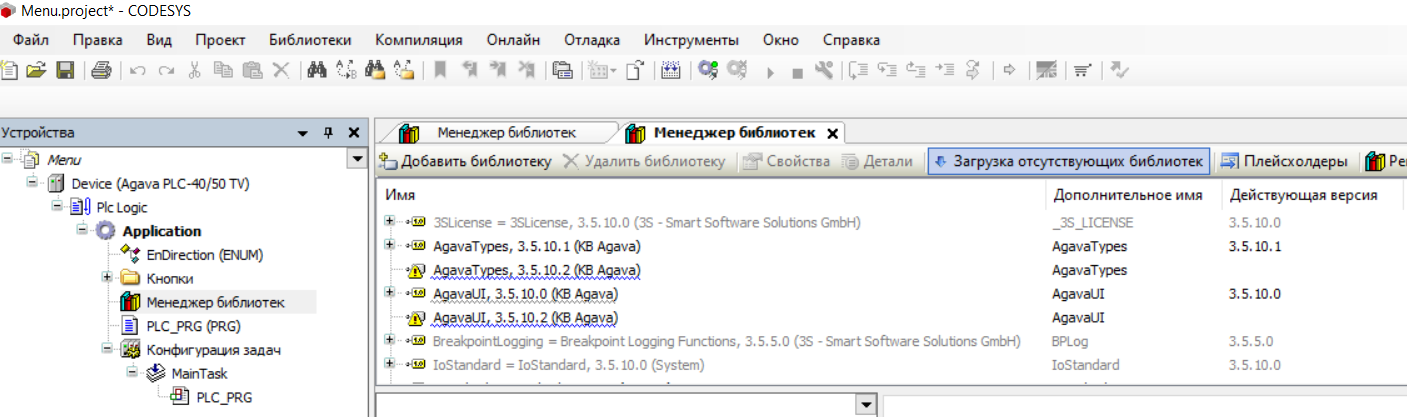Pin the Устройства panel with pushpin
Screen dimensions: 1407x417
328,133
